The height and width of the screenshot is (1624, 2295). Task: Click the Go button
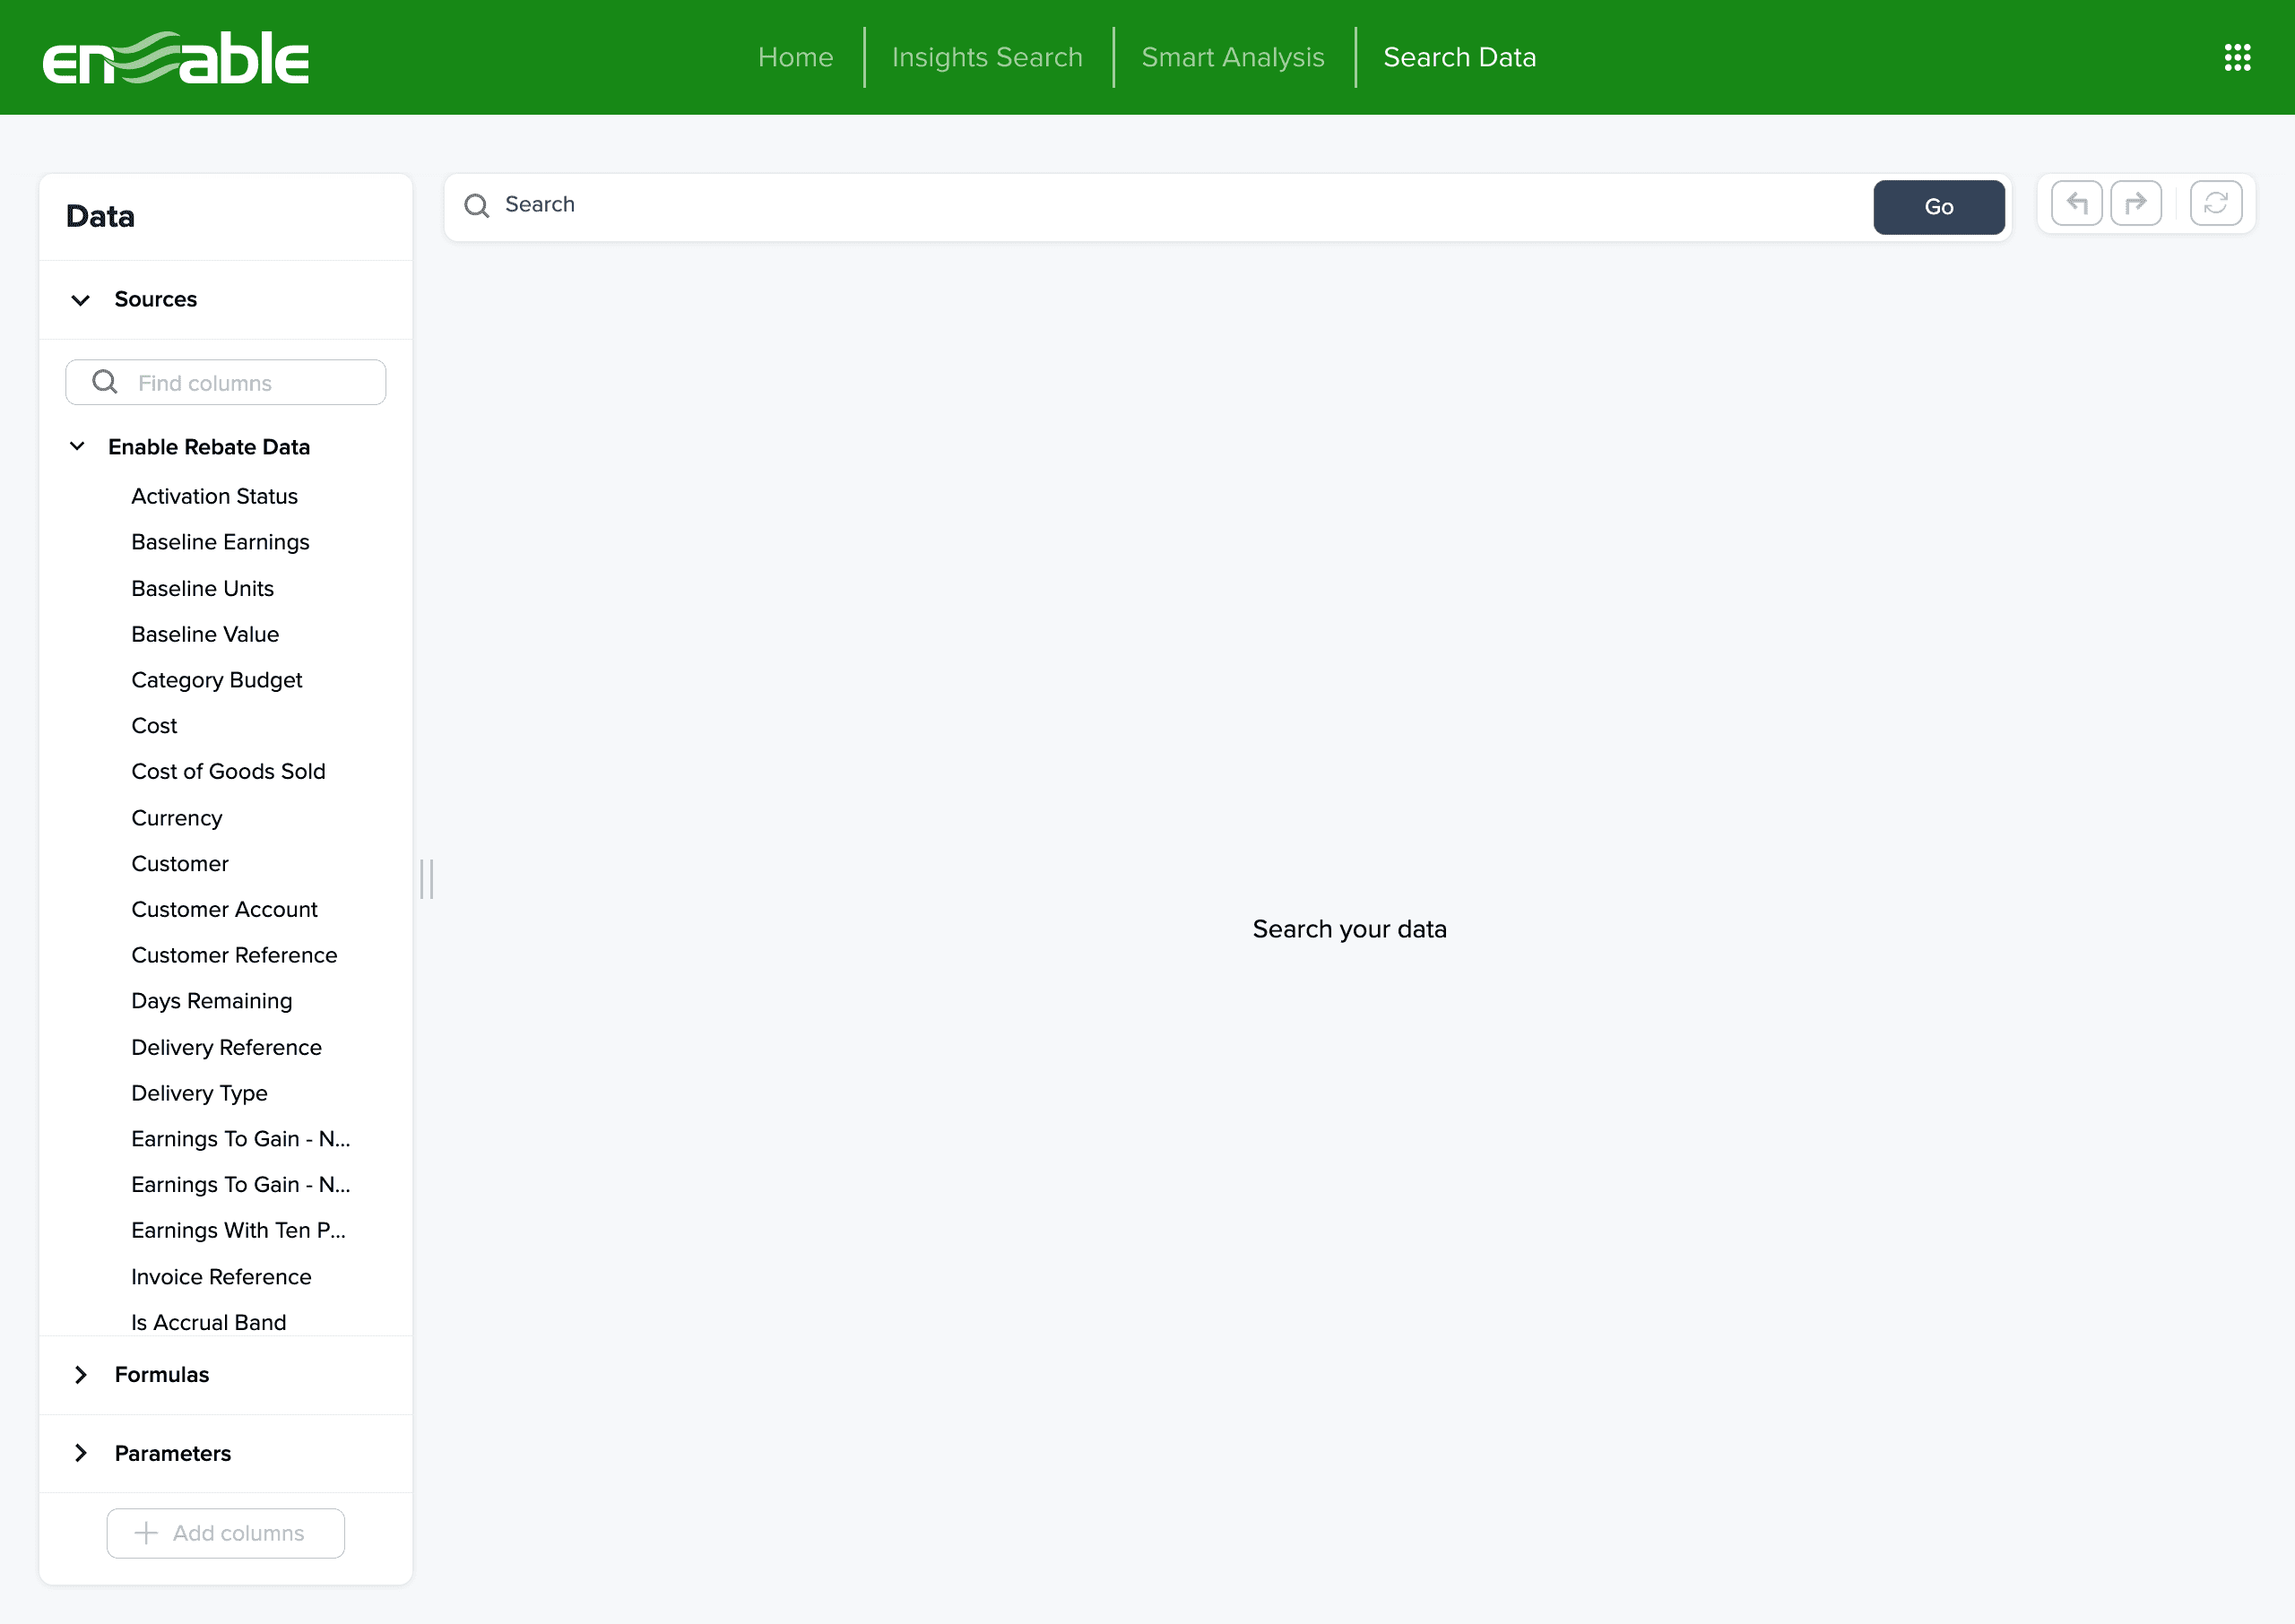(1938, 207)
